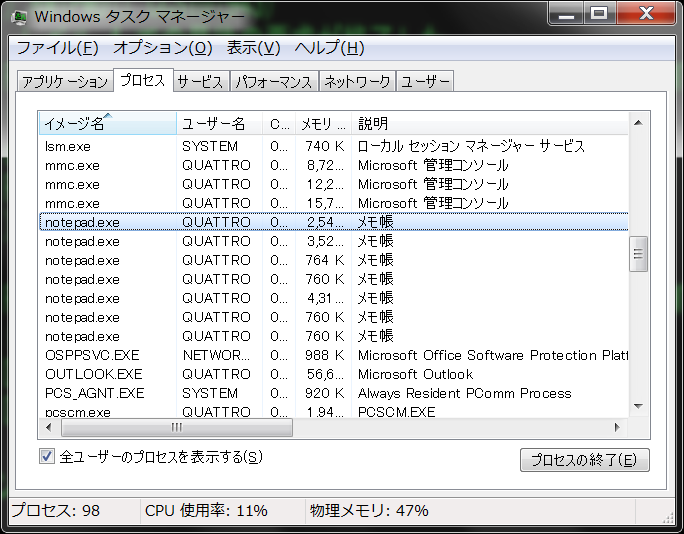Screen dimensions: 684x534
Task: Switch to the サービス tab
Action: (200, 82)
